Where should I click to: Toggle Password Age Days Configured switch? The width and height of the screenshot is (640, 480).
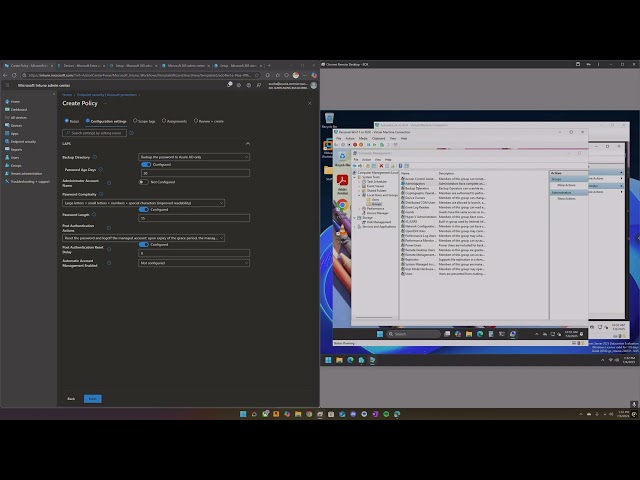pyautogui.click(x=146, y=164)
